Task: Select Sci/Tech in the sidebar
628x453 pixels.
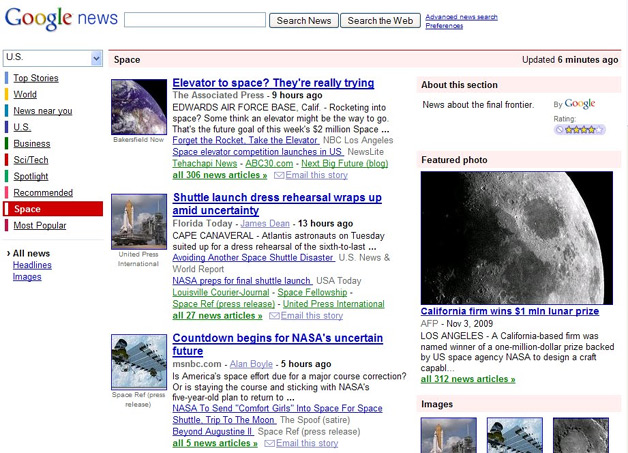Action: (x=31, y=160)
